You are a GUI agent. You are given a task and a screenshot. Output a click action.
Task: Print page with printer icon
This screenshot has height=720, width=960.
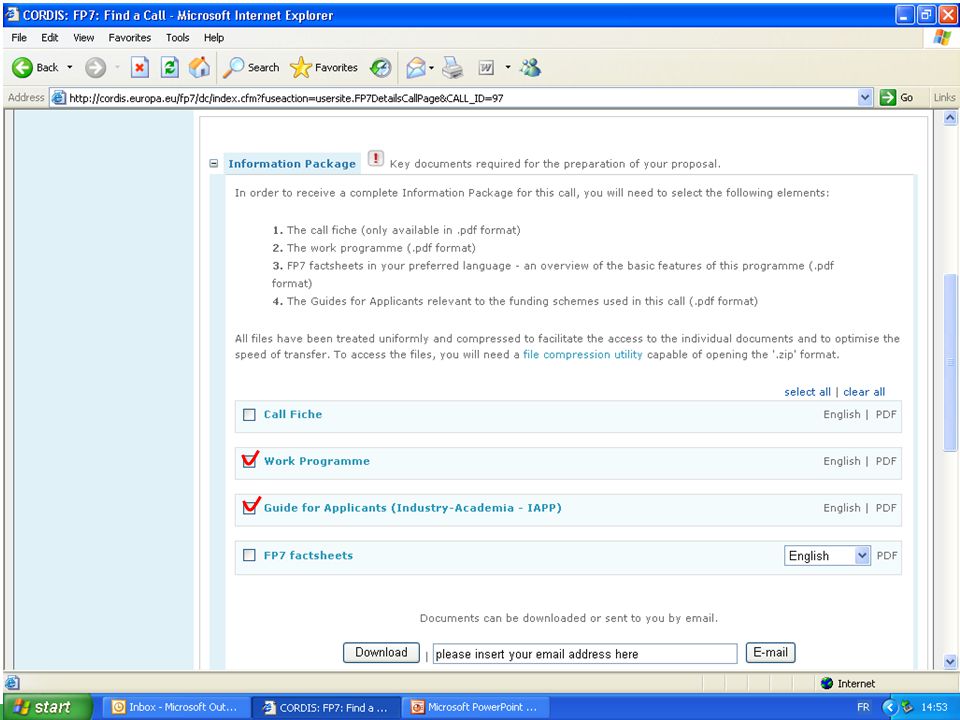452,67
